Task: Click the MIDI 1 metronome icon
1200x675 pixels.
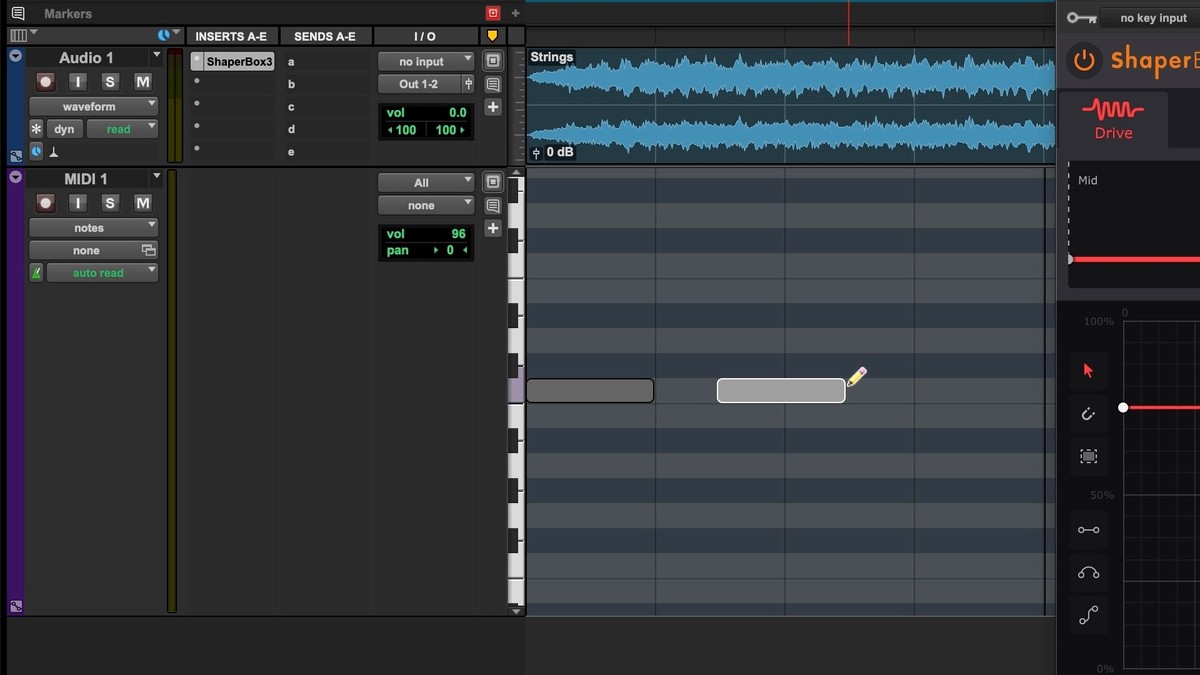Action: [x=36, y=273]
